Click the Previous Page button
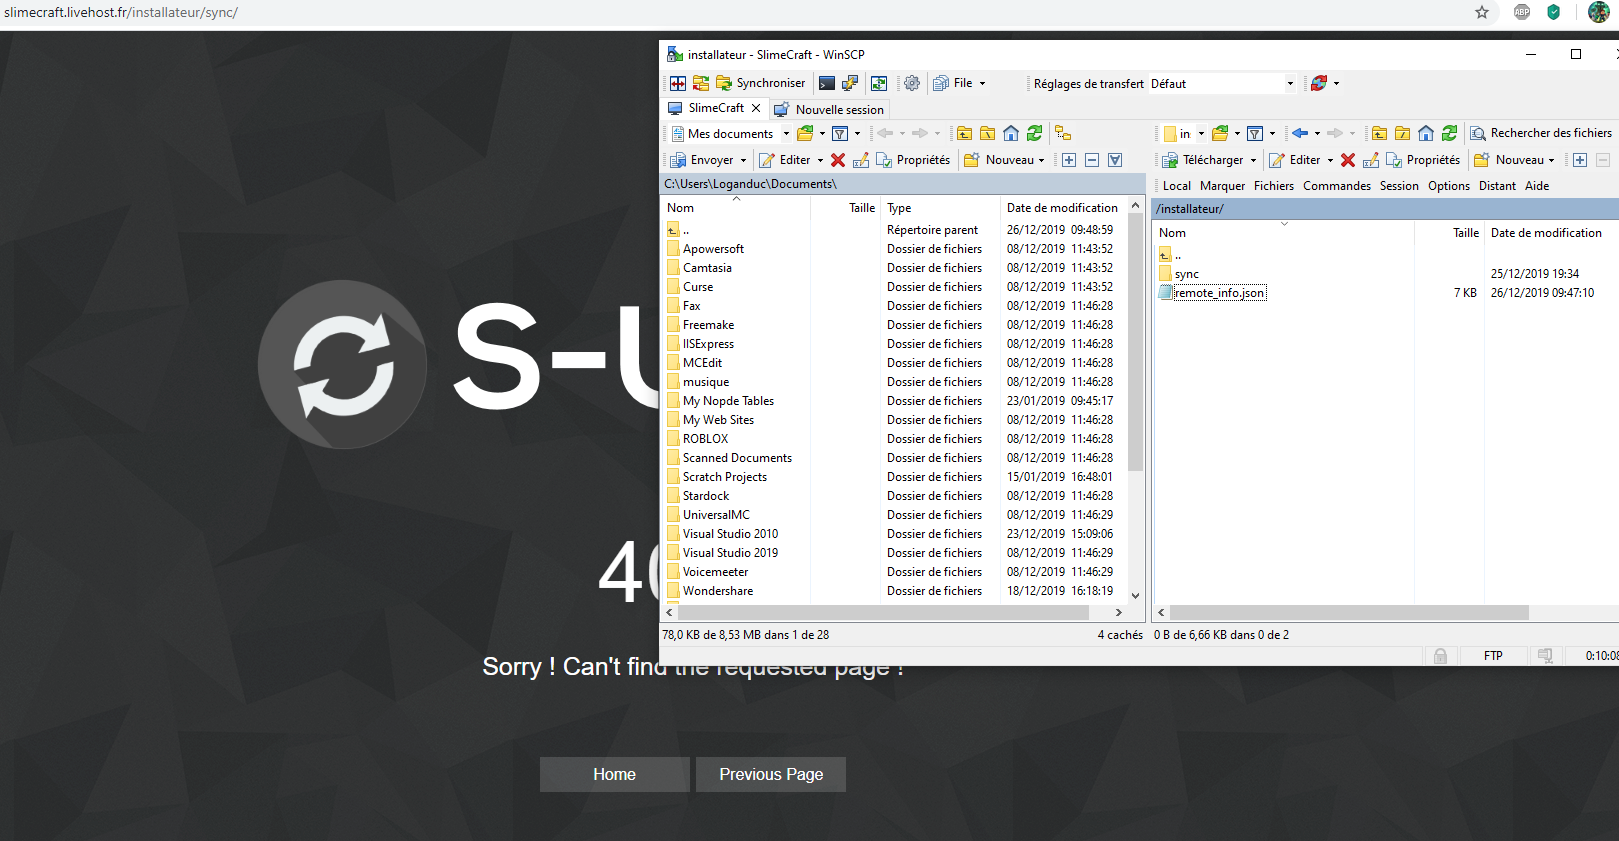Image resolution: width=1619 pixels, height=841 pixels. point(771,775)
